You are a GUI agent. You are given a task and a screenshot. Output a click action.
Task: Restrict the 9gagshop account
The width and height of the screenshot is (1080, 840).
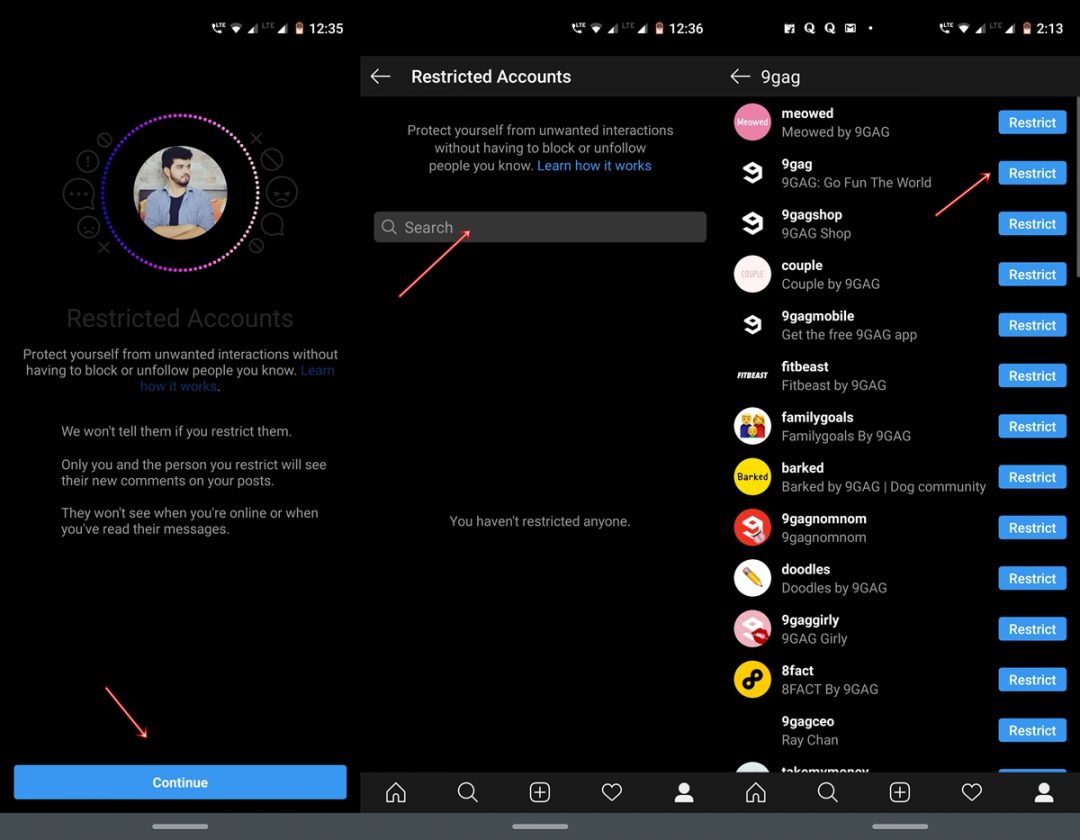(x=1032, y=224)
